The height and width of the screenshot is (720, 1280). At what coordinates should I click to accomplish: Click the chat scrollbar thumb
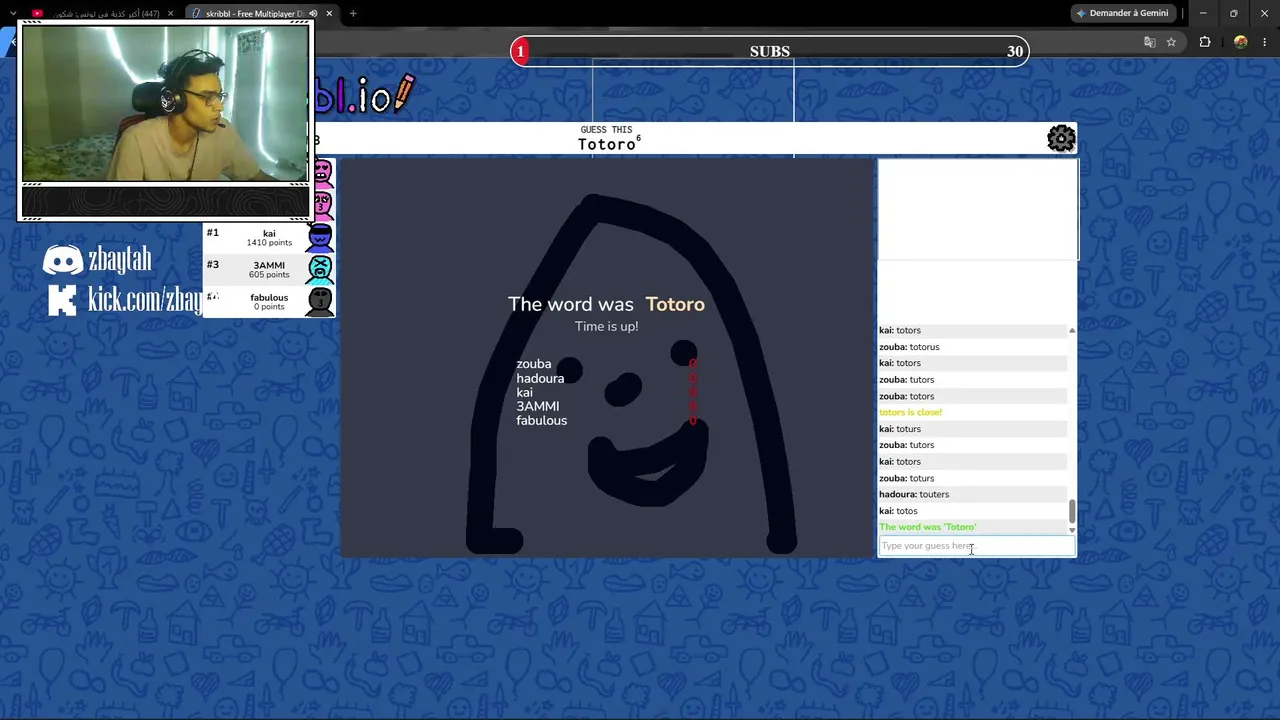pyautogui.click(x=1072, y=510)
